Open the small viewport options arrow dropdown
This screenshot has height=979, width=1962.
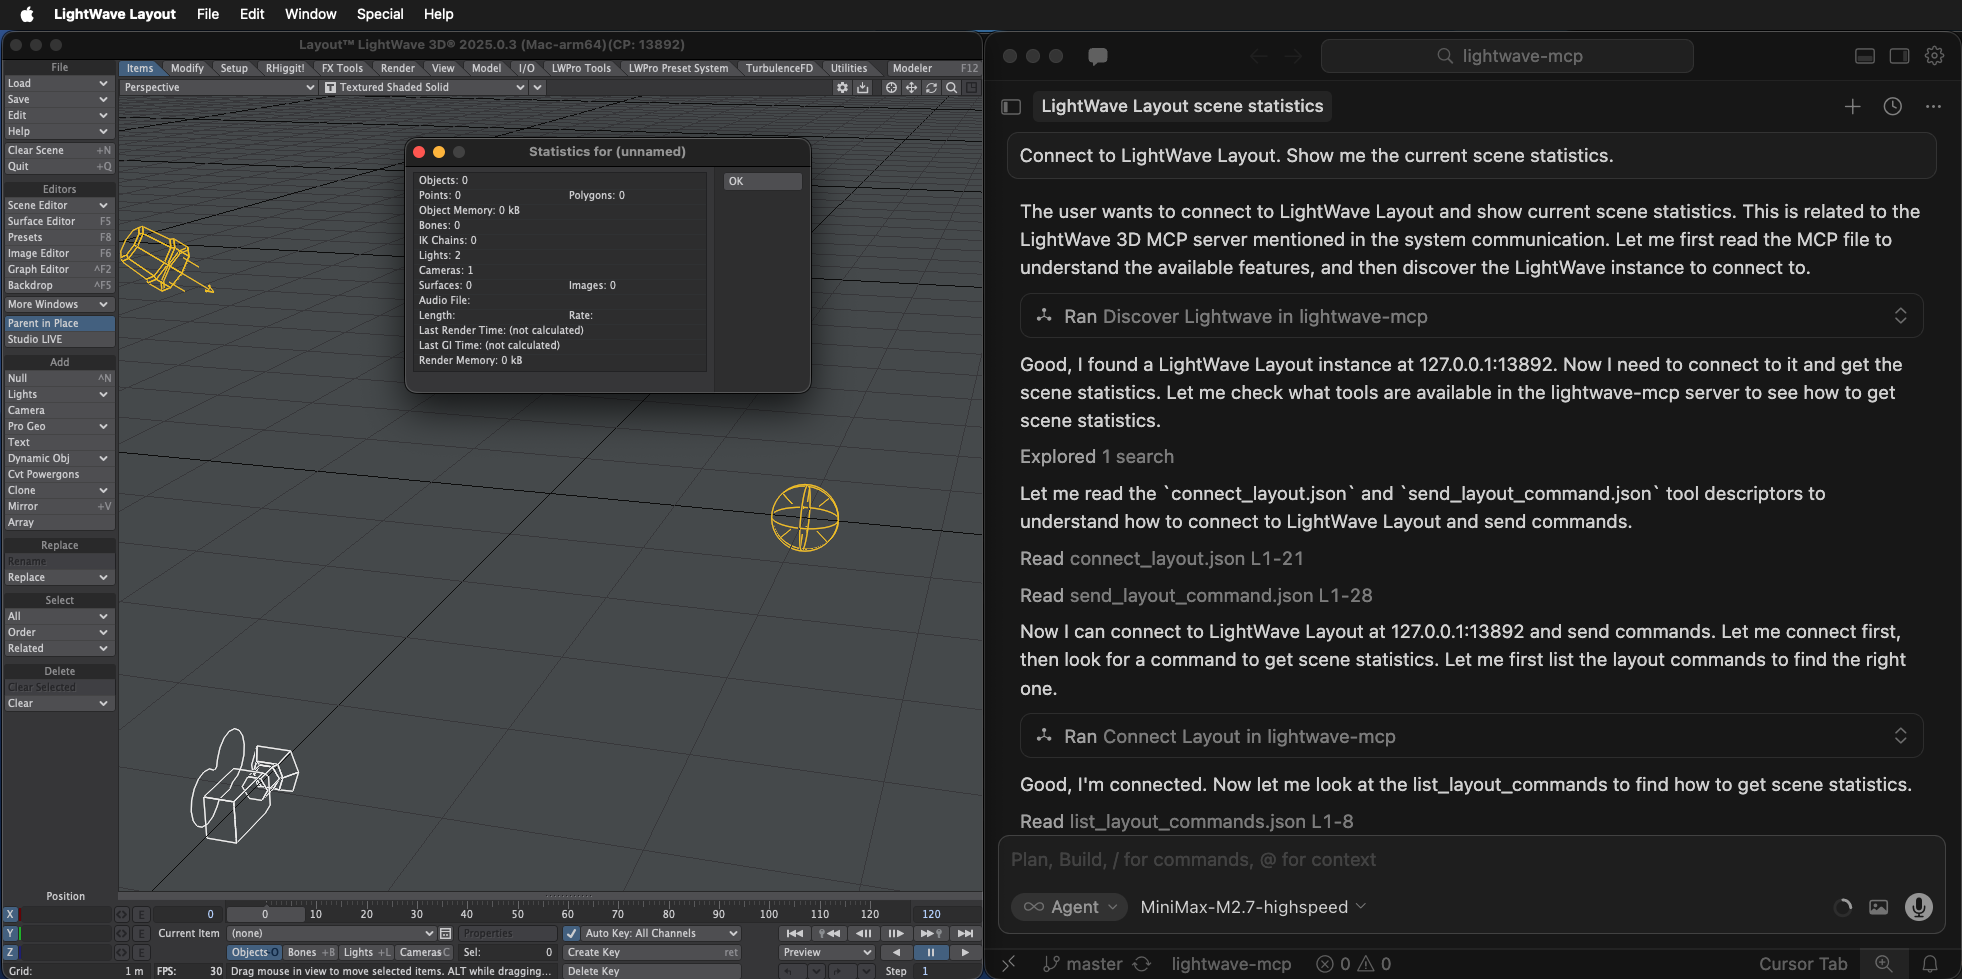tap(538, 87)
